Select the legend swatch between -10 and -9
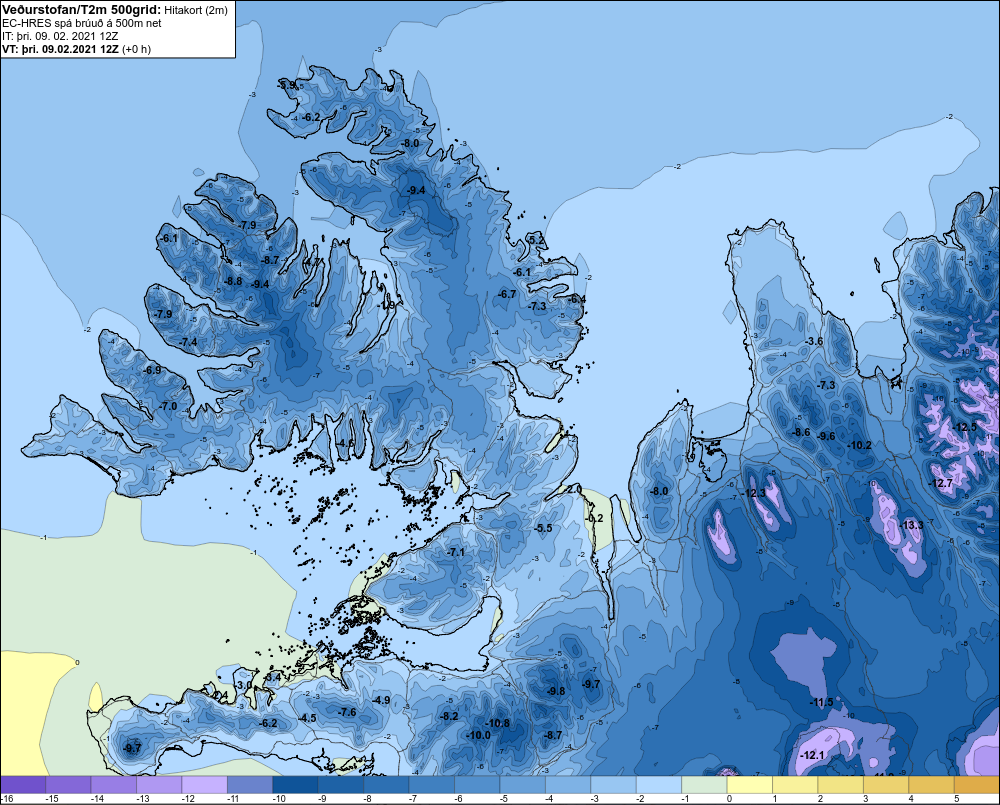This screenshot has height=805, width=1000. click(295, 785)
